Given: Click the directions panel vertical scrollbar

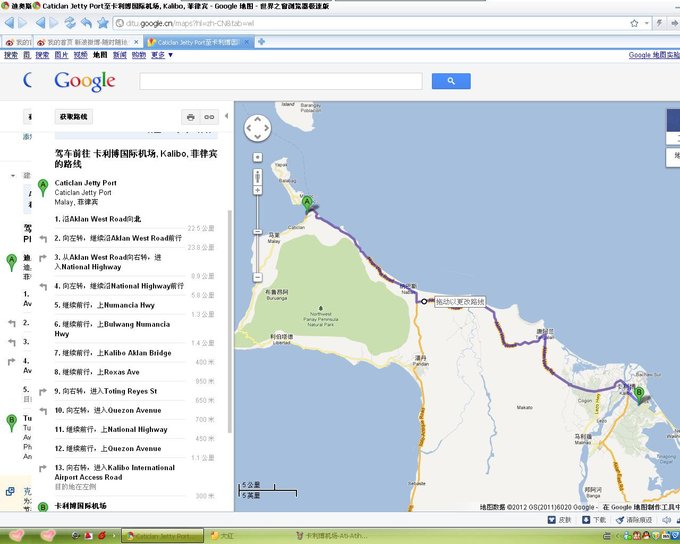Looking at the screenshot, I should (230, 321).
